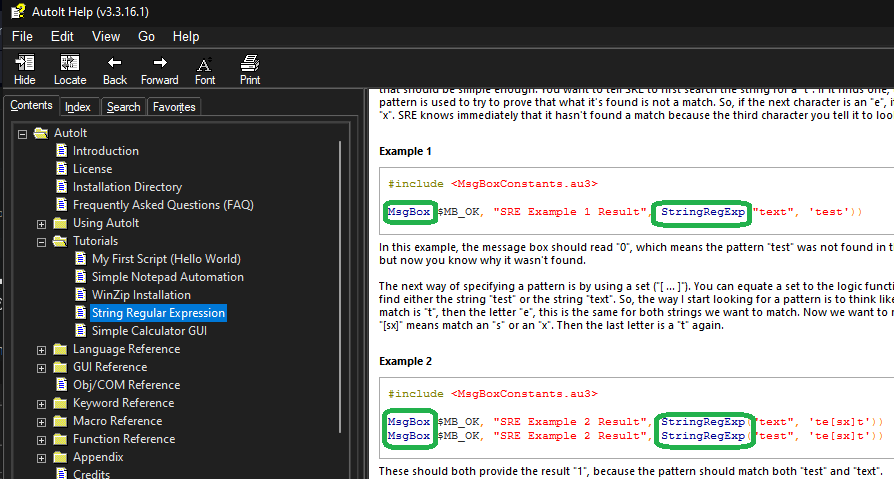Open Simple Calculator GUI tutorial
This screenshot has height=479, width=894.
tap(149, 331)
